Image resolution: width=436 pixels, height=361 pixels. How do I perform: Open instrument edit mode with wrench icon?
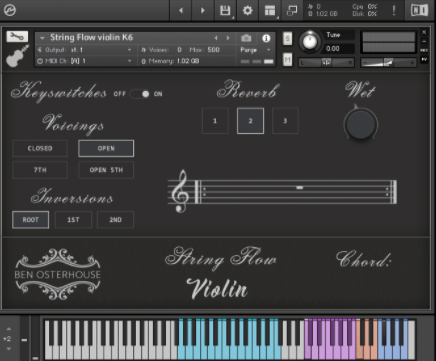tap(17, 36)
